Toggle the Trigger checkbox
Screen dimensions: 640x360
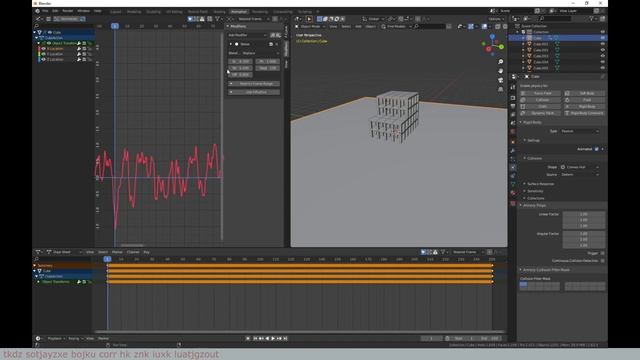point(602,253)
